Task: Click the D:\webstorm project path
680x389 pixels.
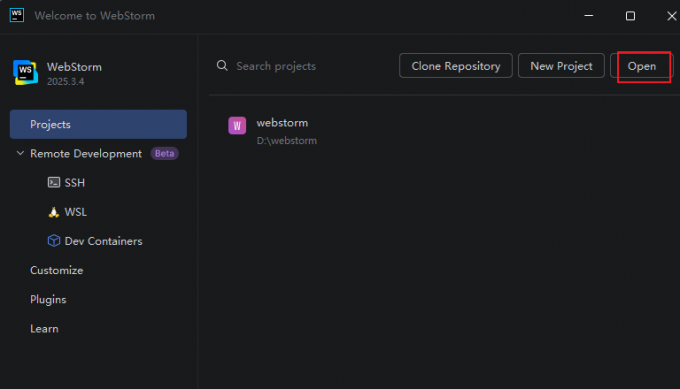Action: pos(287,141)
